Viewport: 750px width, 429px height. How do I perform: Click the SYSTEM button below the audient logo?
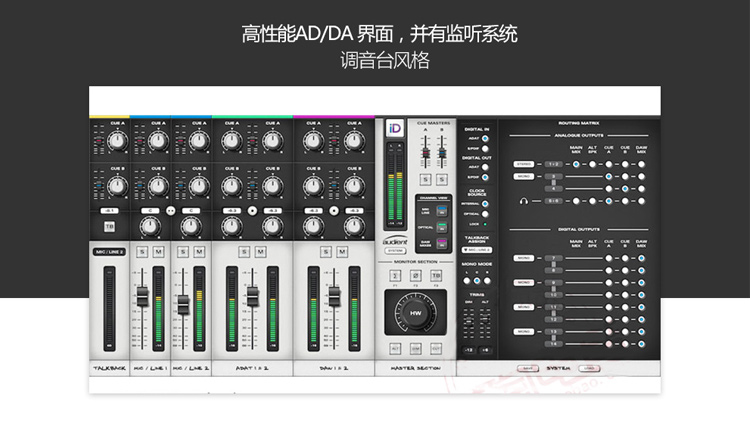pyautogui.click(x=395, y=251)
